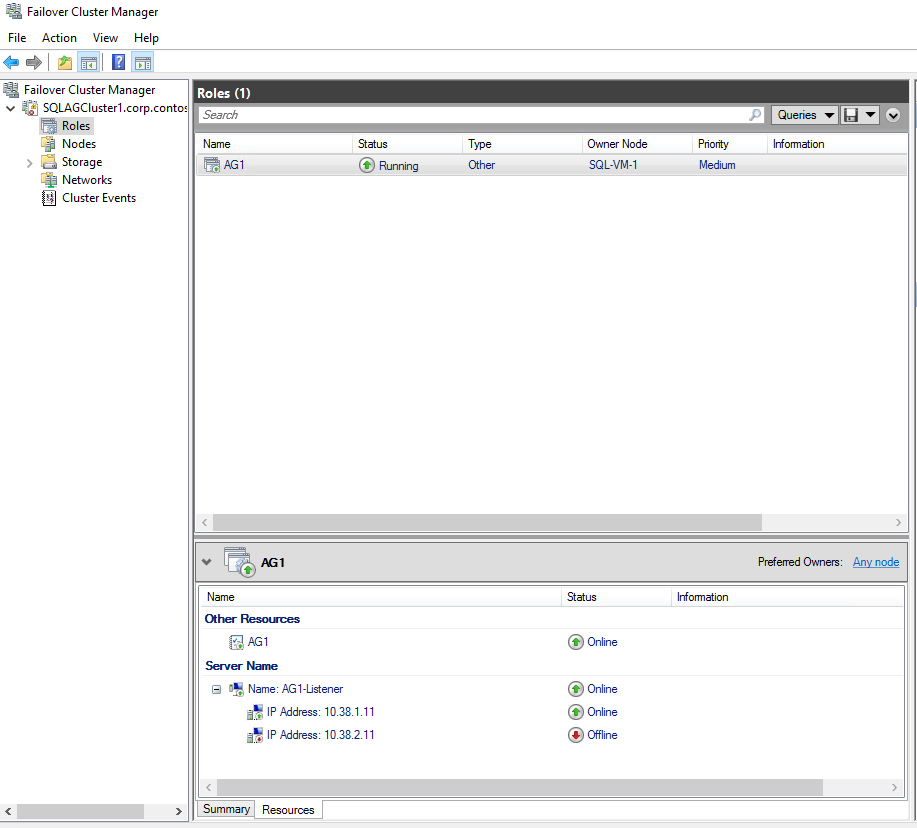Switch to the Resources tab

coord(288,810)
